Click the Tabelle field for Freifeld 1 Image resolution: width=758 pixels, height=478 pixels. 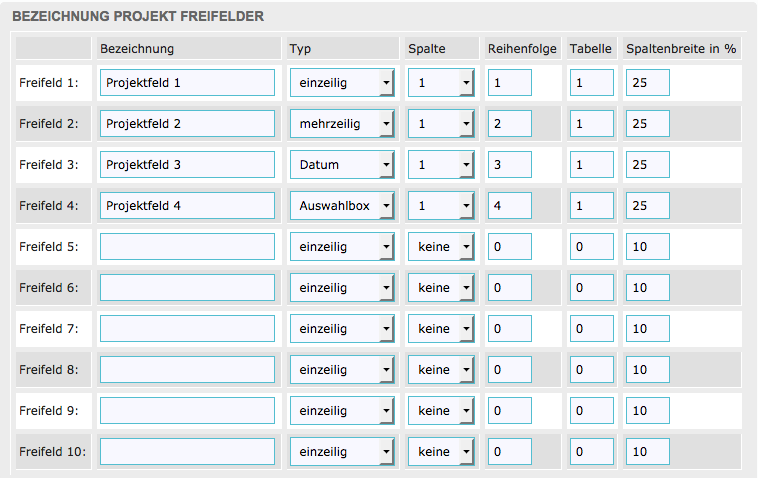[592, 82]
